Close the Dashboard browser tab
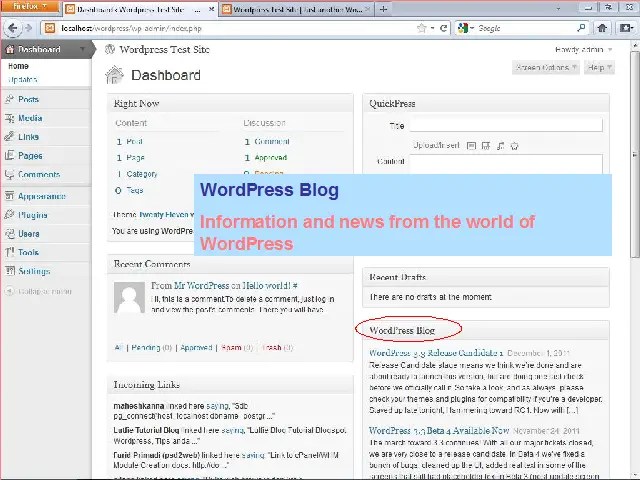This screenshot has width=640, height=480. coord(211,9)
